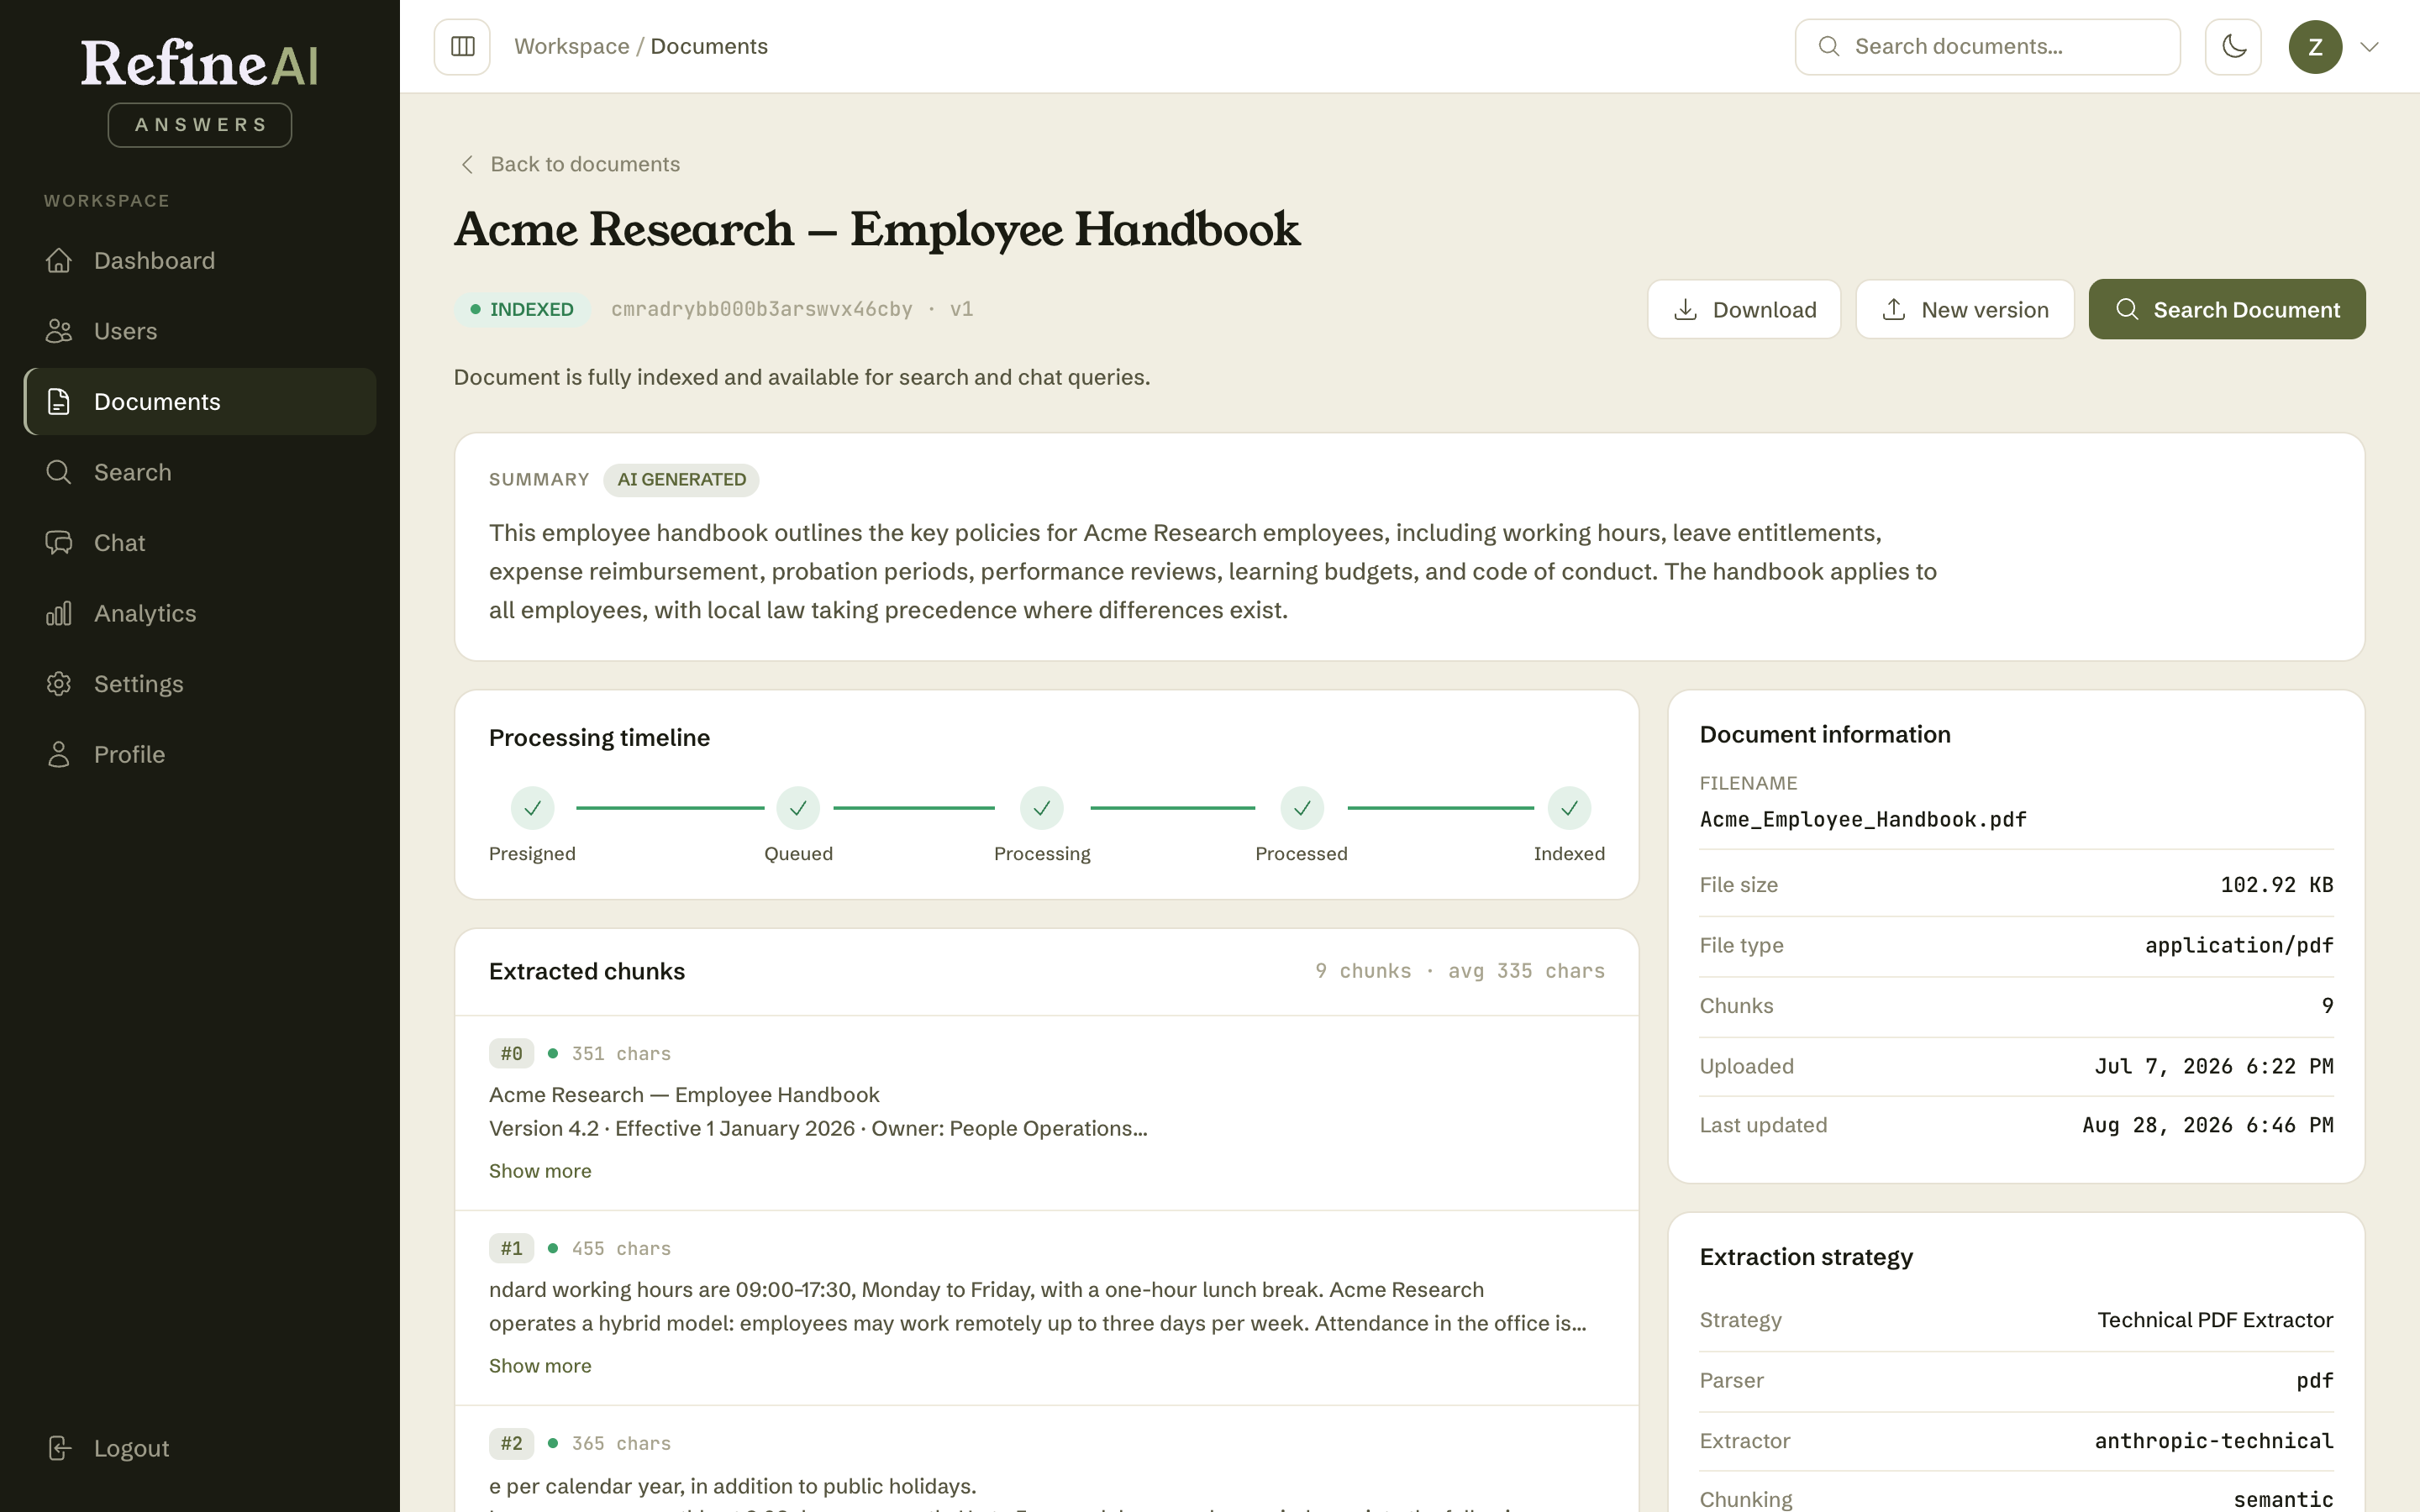Click the Indexed step checkmark
The width and height of the screenshot is (2420, 1512).
click(1569, 808)
